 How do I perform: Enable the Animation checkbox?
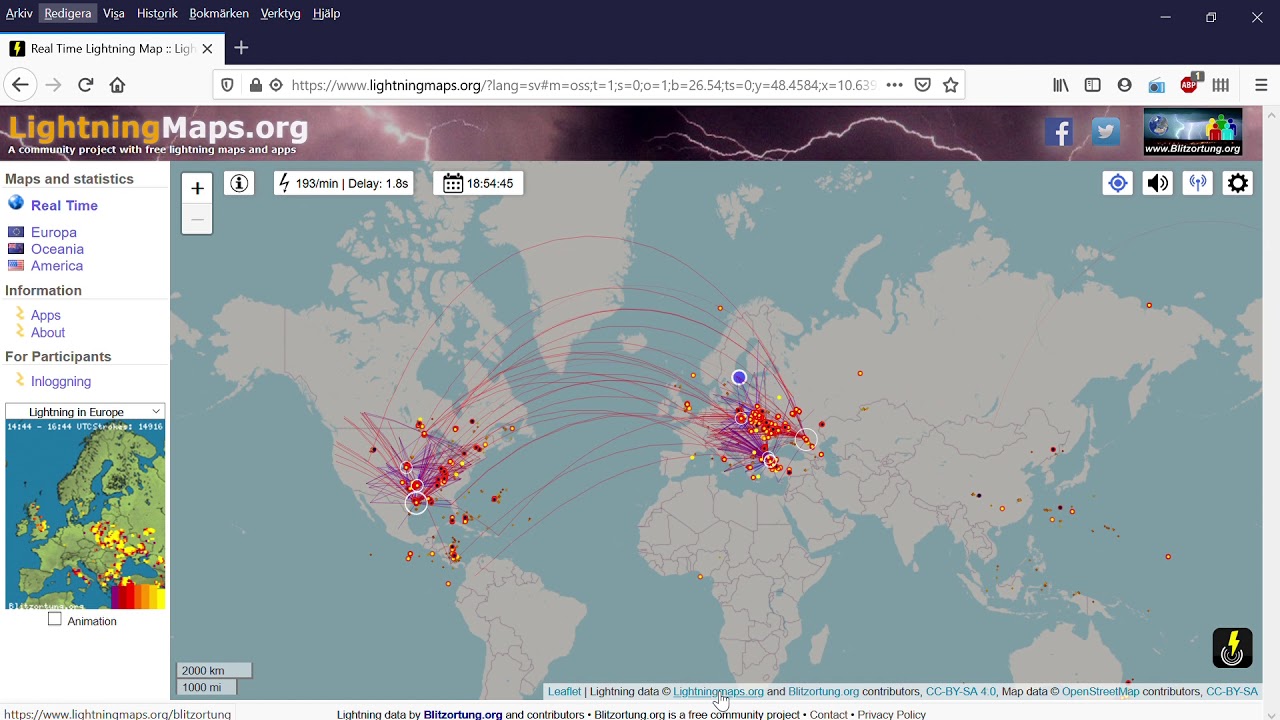[x=55, y=620]
